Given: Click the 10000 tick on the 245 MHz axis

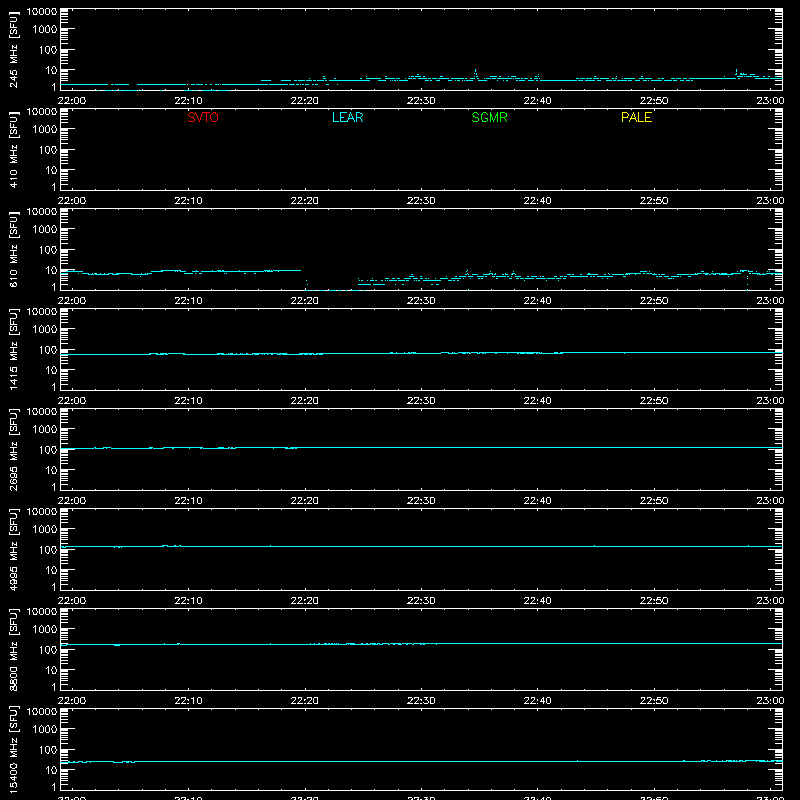Looking at the screenshot, I should point(42,12).
